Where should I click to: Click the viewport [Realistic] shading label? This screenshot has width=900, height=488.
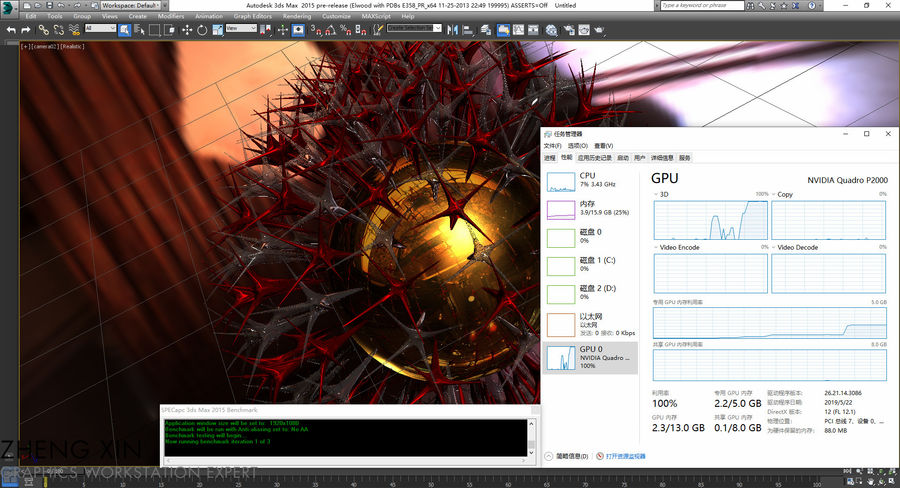point(72,47)
